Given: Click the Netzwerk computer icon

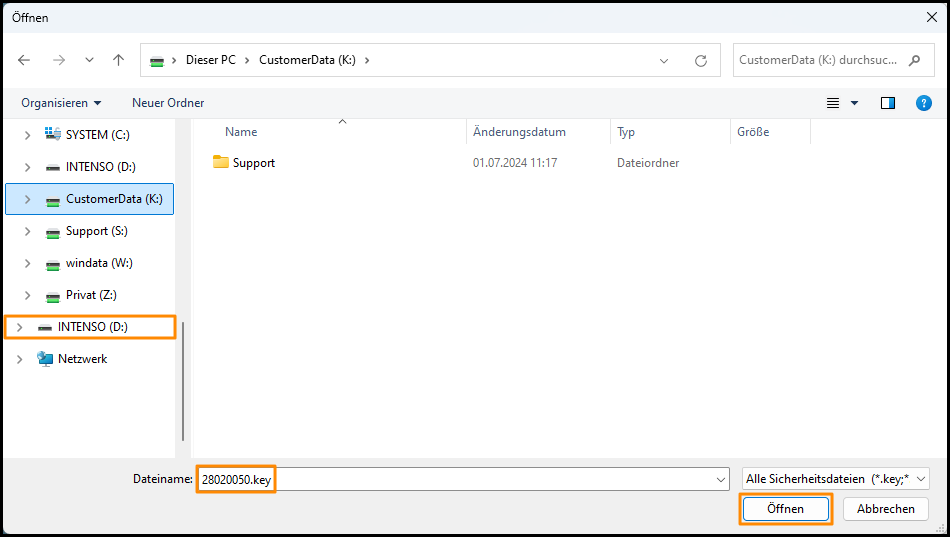Looking at the screenshot, I should click(x=45, y=359).
